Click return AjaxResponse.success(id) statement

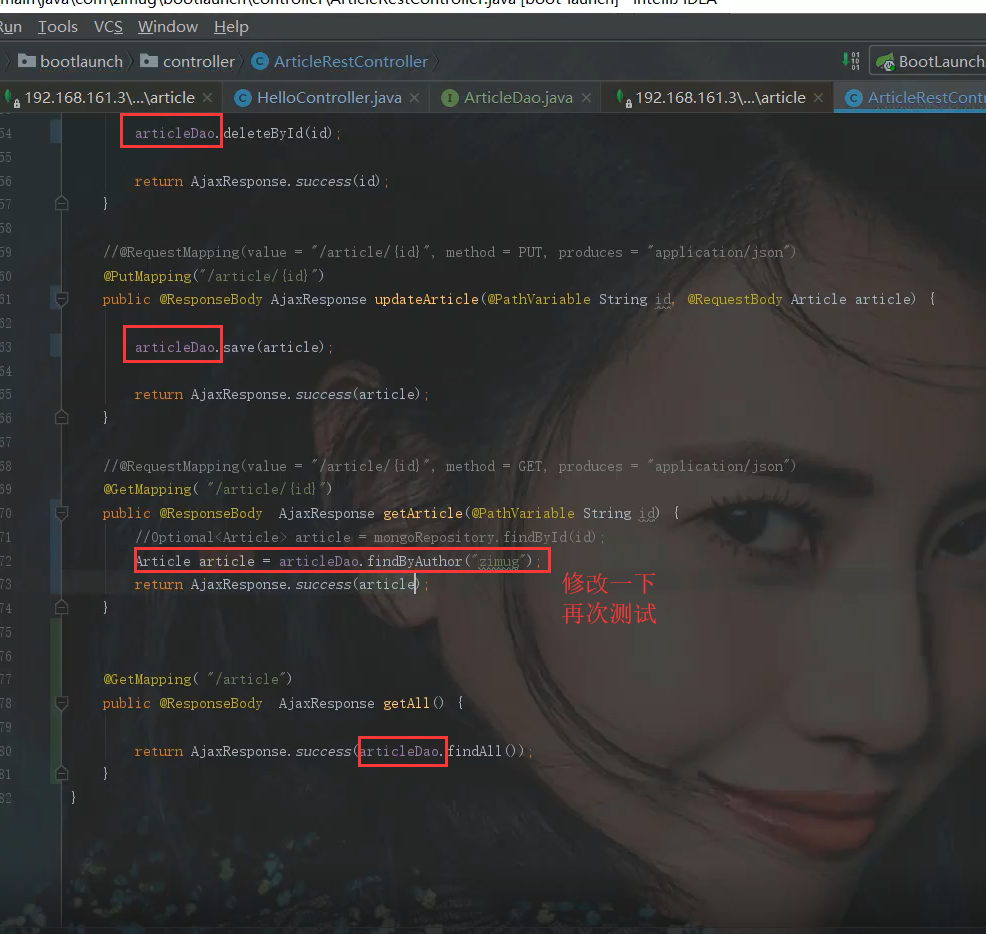click(x=262, y=181)
